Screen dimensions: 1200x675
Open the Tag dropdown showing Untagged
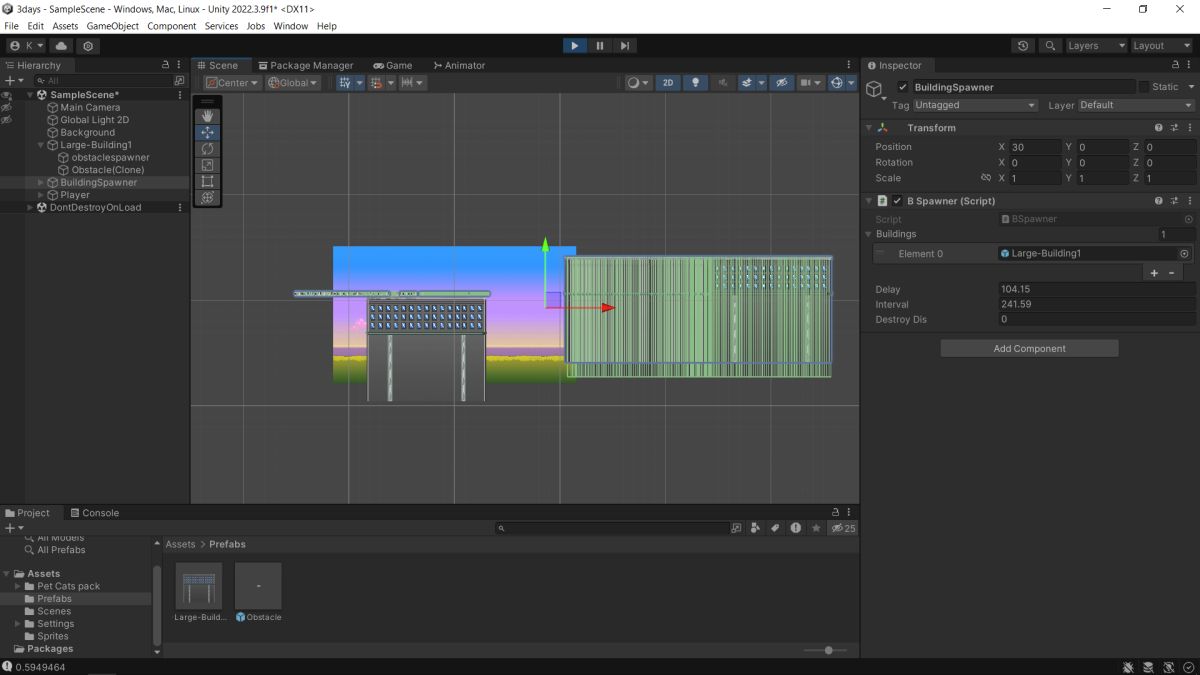pos(976,105)
